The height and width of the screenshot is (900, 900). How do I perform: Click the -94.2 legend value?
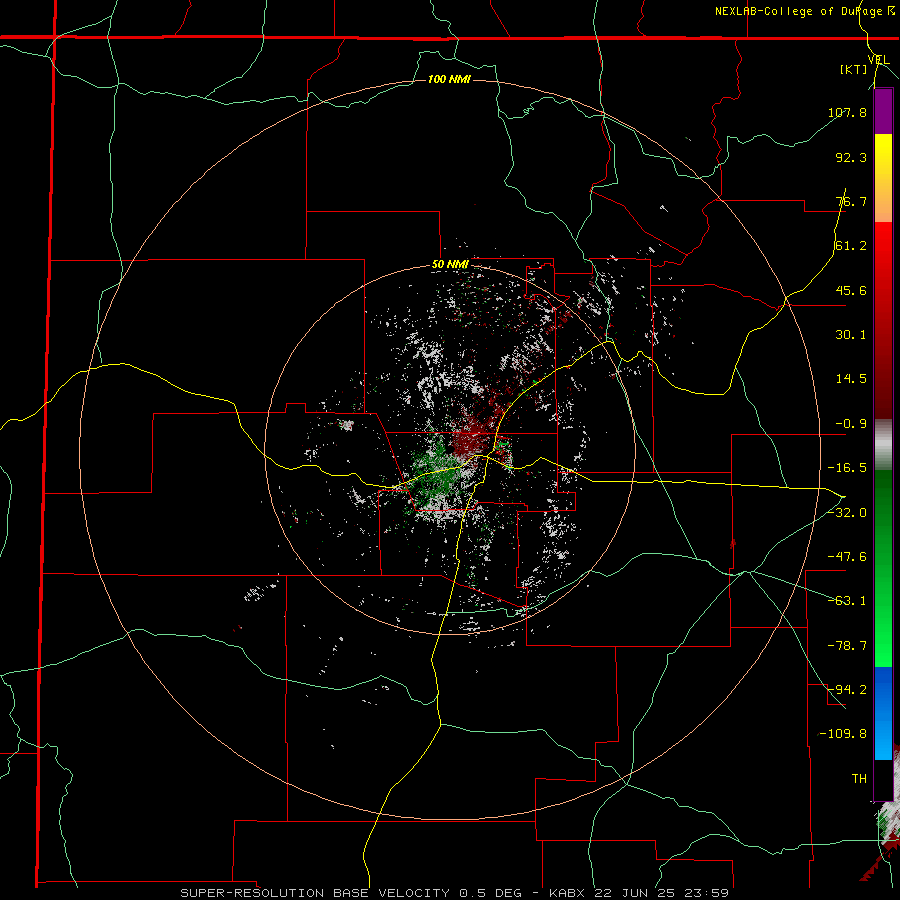click(x=847, y=690)
